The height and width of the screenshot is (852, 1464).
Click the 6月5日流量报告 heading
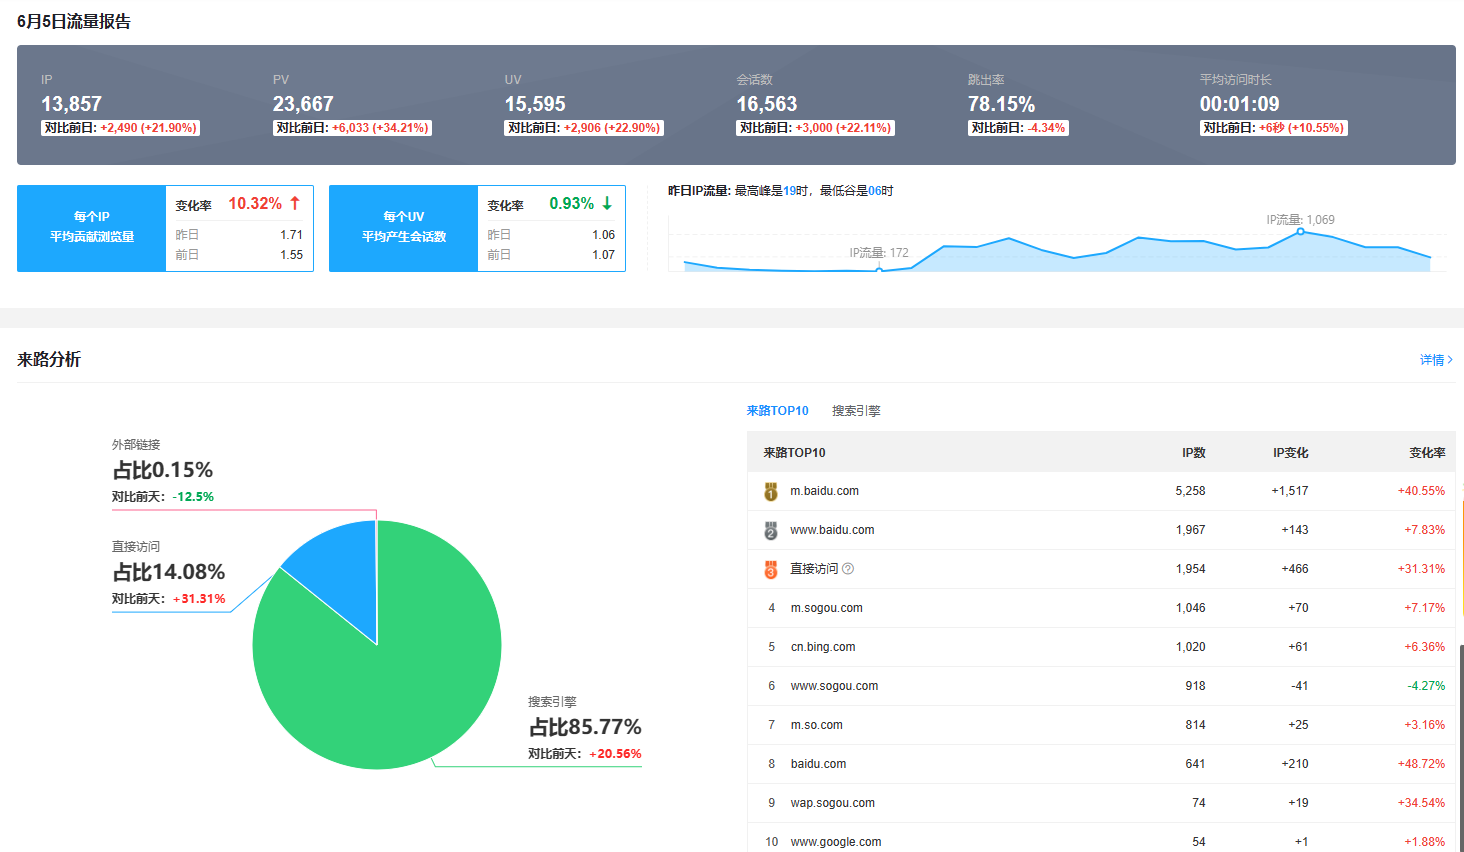coord(74,22)
